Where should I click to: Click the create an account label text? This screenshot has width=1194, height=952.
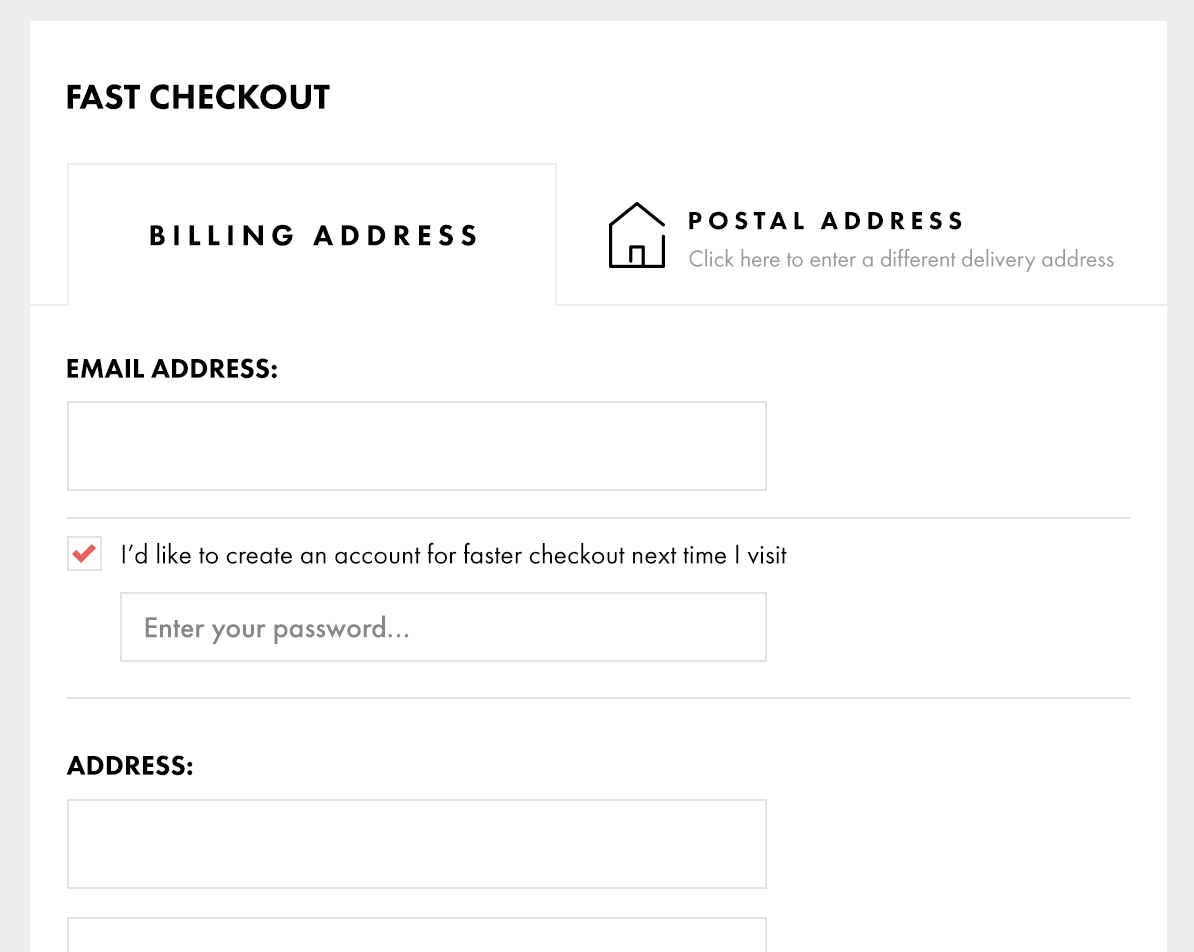tap(453, 555)
